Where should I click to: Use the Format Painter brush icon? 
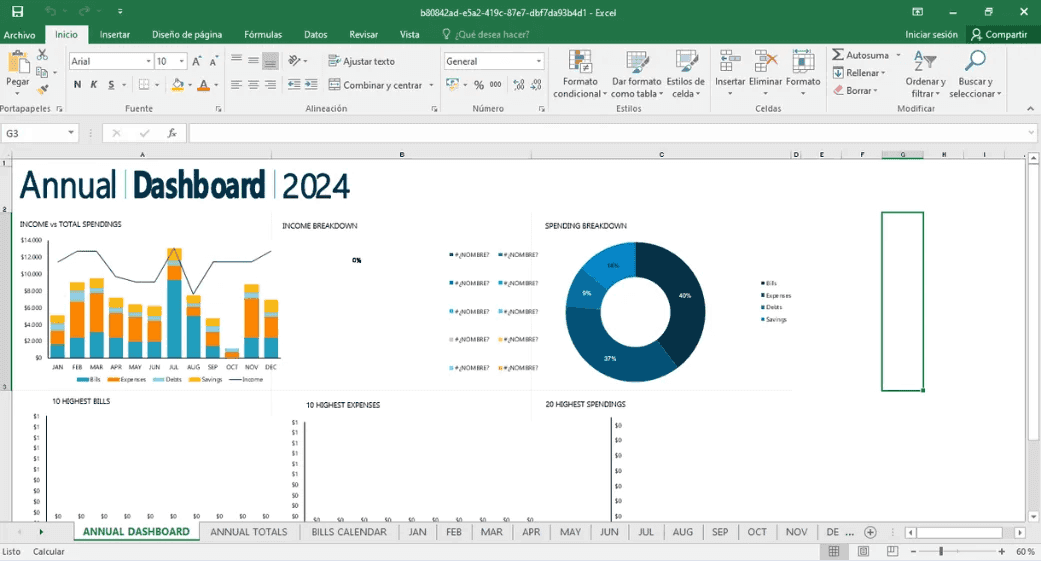(x=43, y=89)
